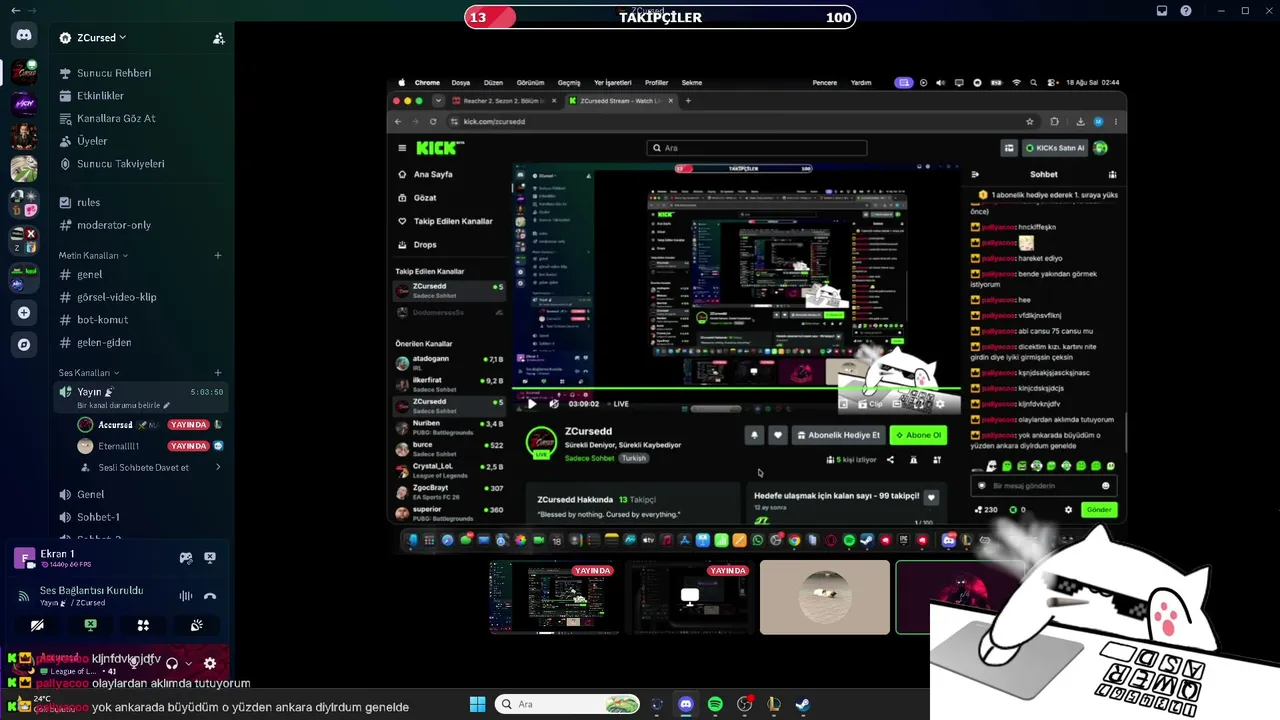
Task: Open the bot-komut channel
Action: 141,320
